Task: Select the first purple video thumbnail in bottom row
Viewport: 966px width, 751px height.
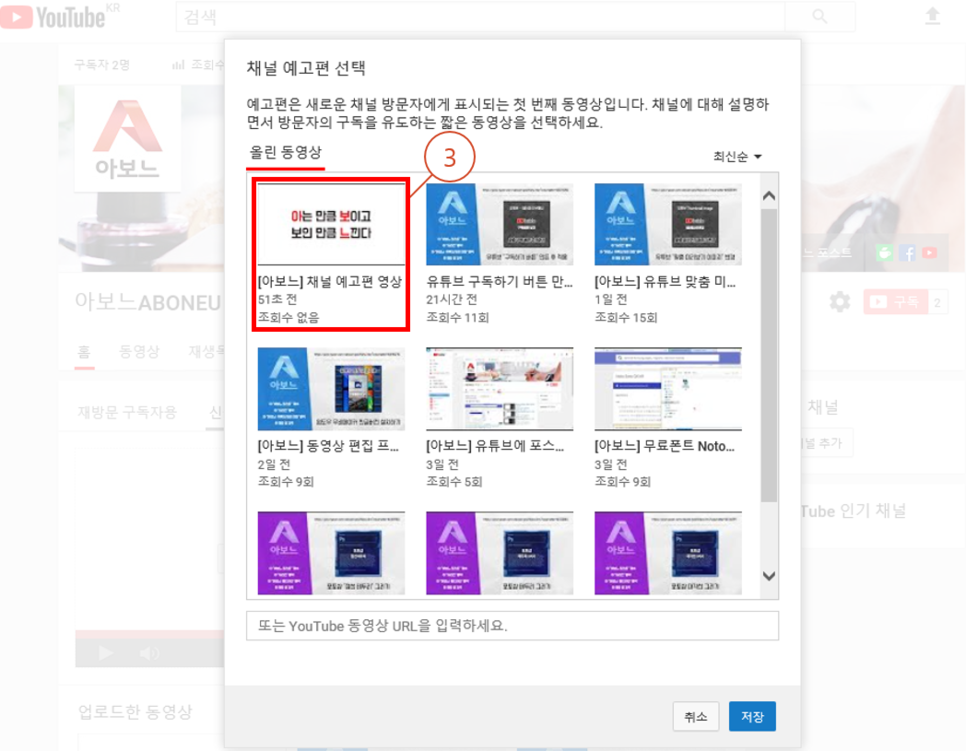Action: 331,553
